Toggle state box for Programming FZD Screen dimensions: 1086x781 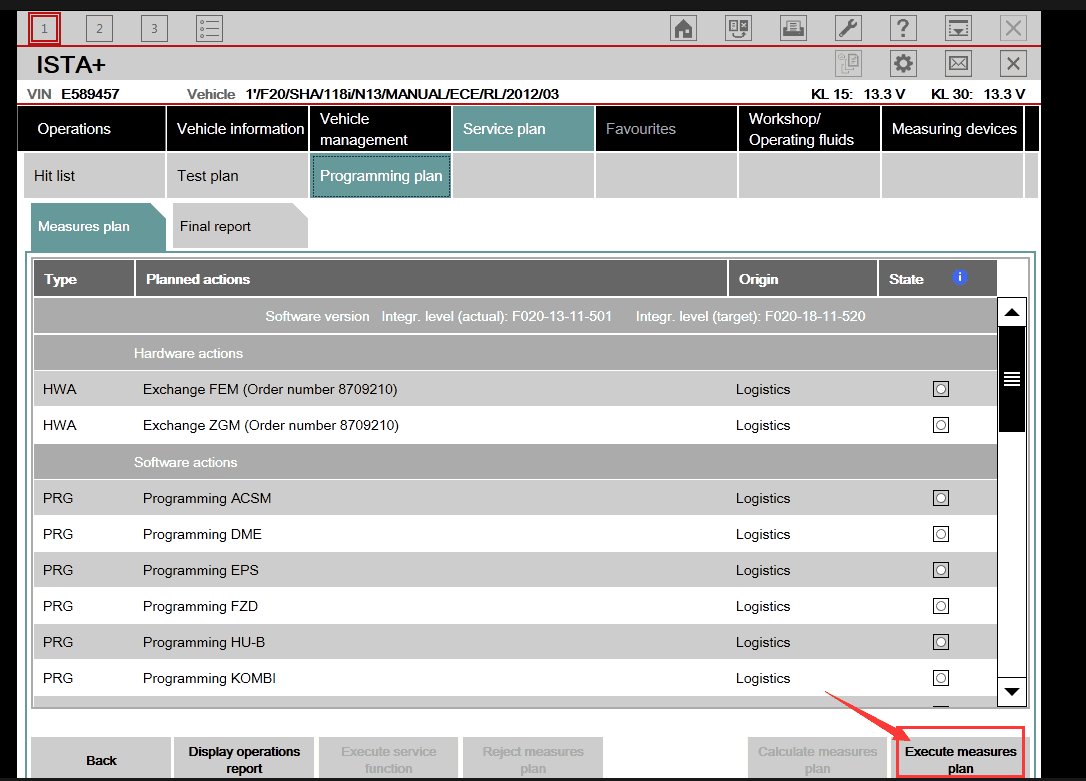pos(941,606)
